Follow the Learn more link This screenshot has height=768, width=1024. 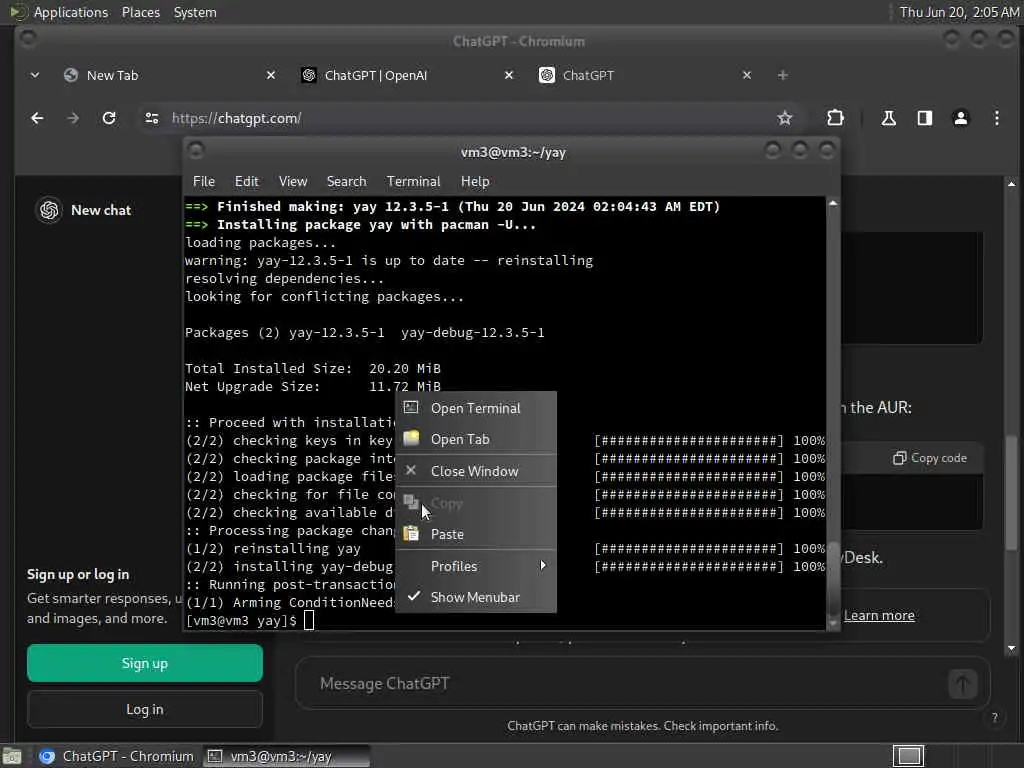tap(879, 615)
